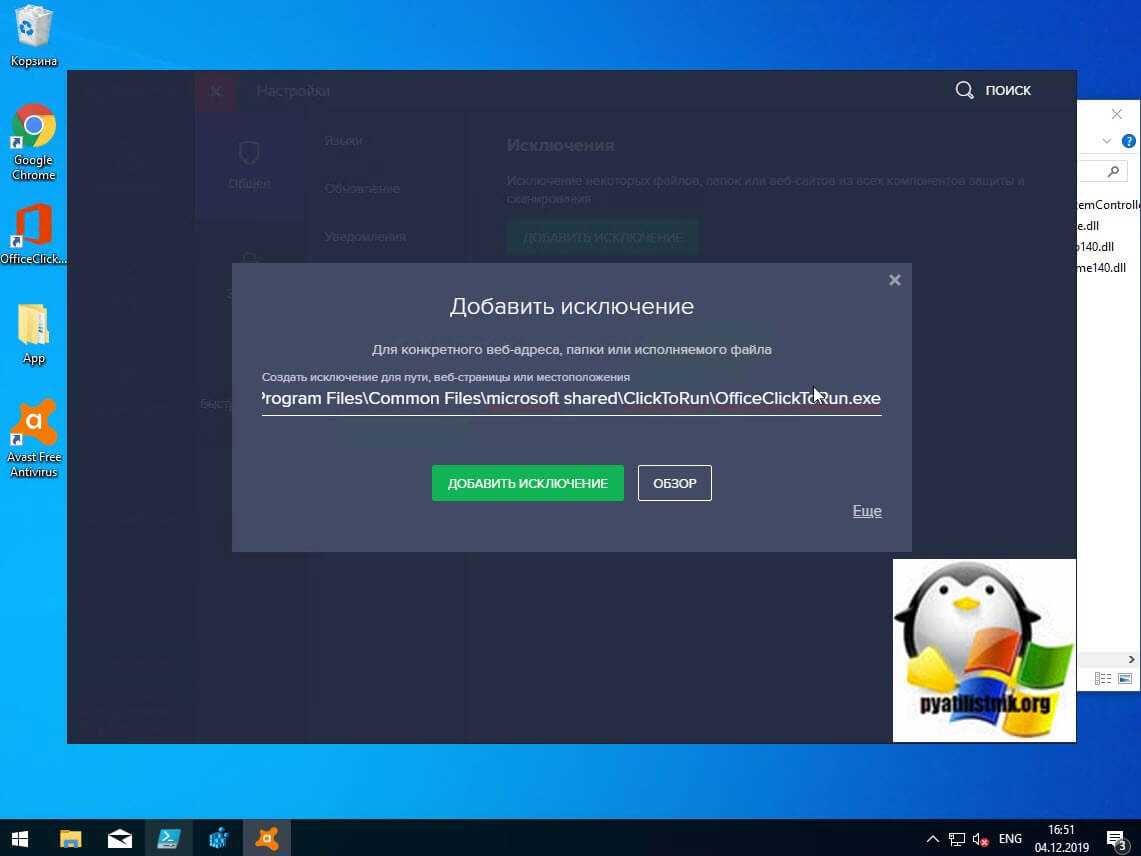Expand the Explorer ribbon chevron
1141x856 pixels.
pyautogui.click(x=1107, y=141)
